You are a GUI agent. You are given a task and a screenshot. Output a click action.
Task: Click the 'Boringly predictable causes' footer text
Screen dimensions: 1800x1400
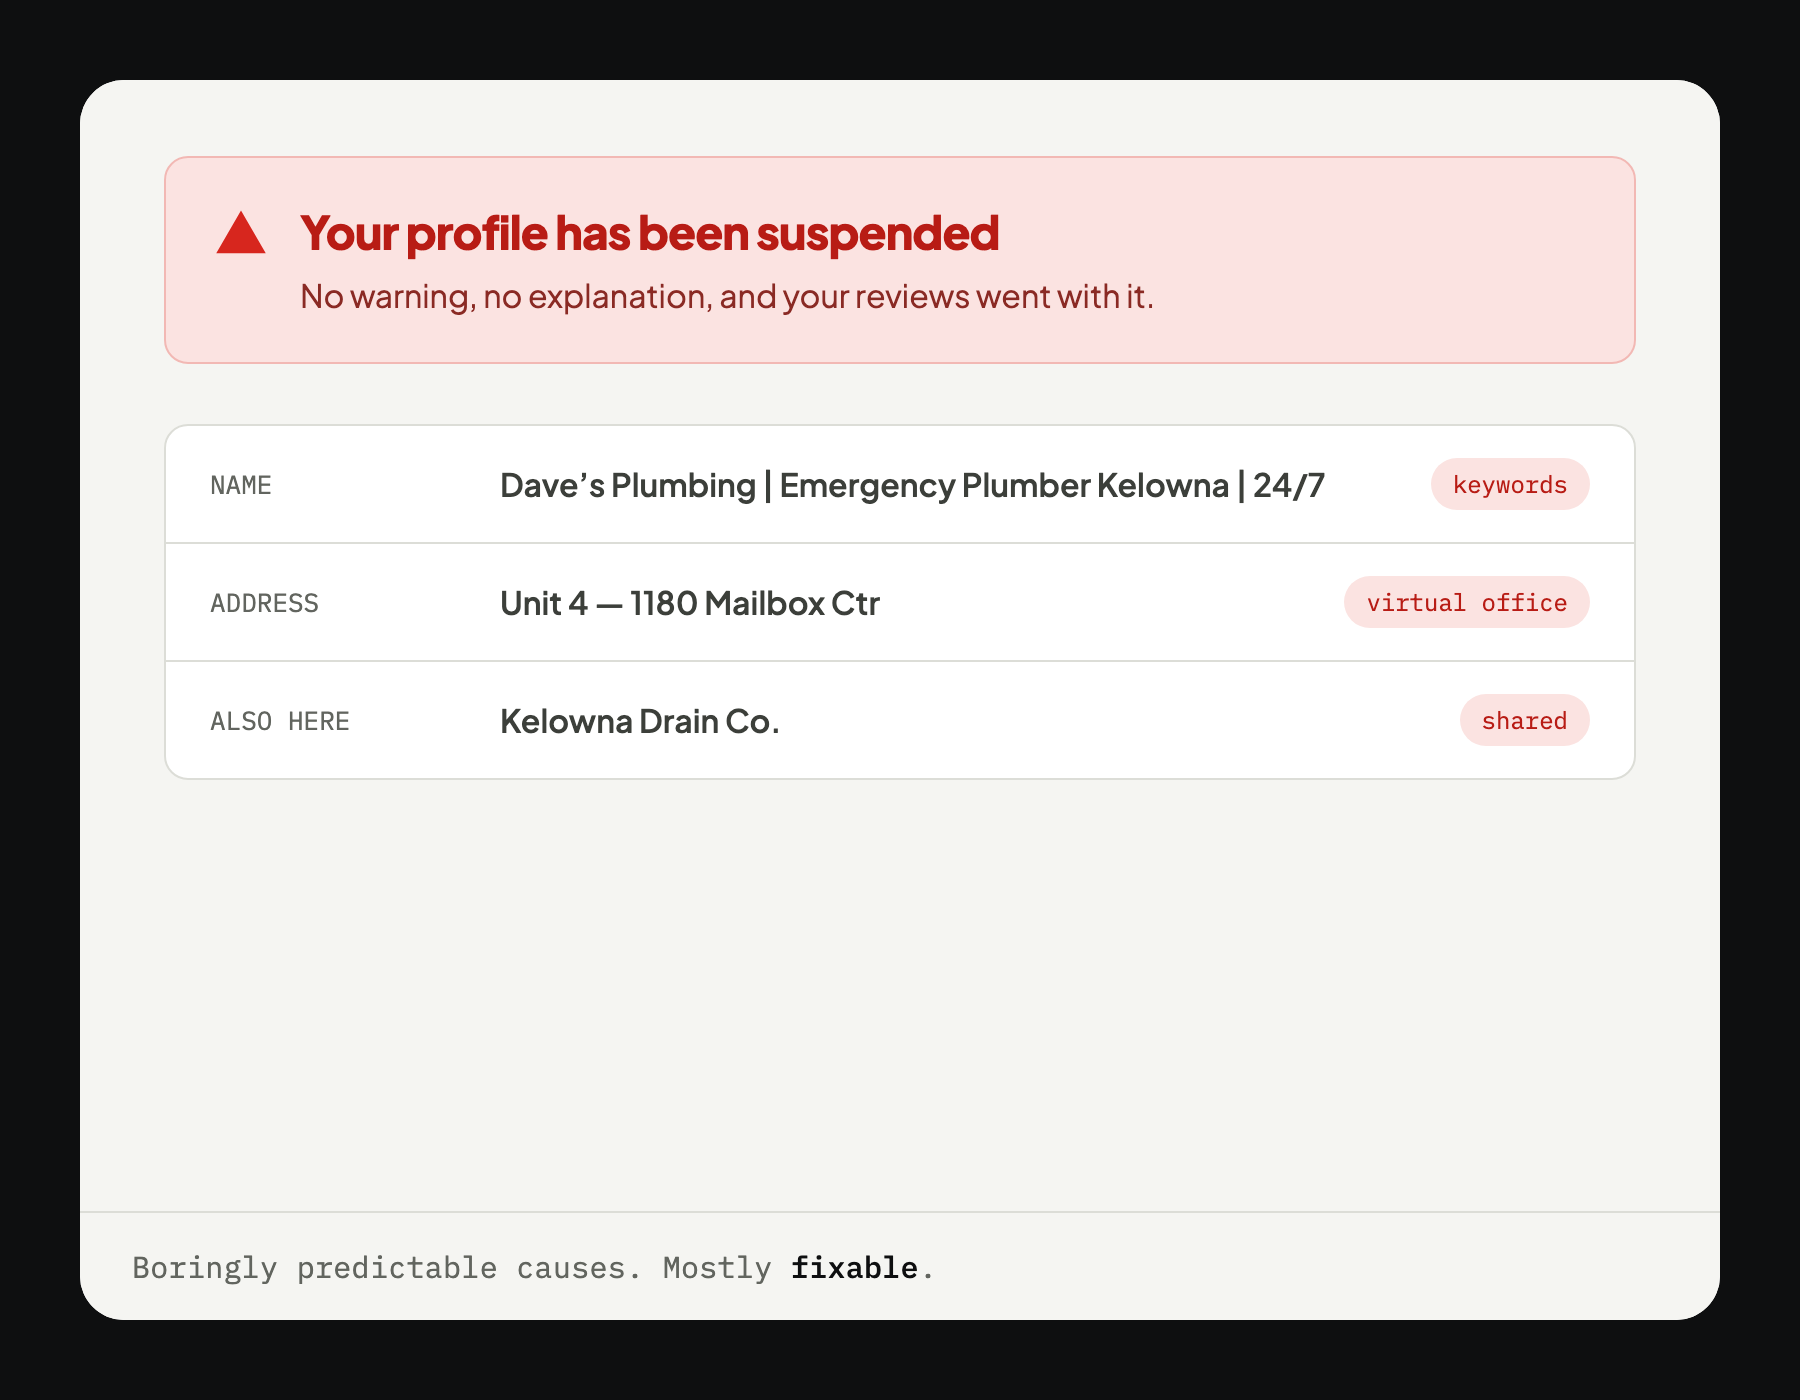pyautogui.click(x=387, y=1268)
